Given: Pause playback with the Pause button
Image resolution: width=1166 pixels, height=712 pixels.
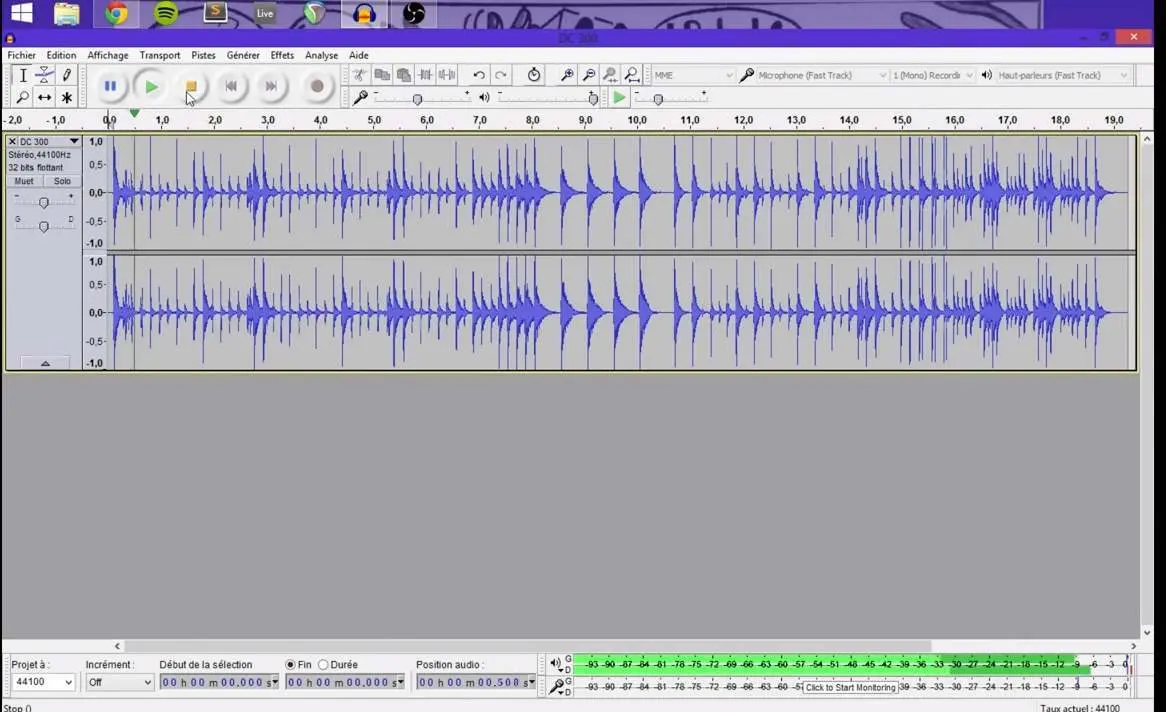Looking at the screenshot, I should pyautogui.click(x=110, y=87).
